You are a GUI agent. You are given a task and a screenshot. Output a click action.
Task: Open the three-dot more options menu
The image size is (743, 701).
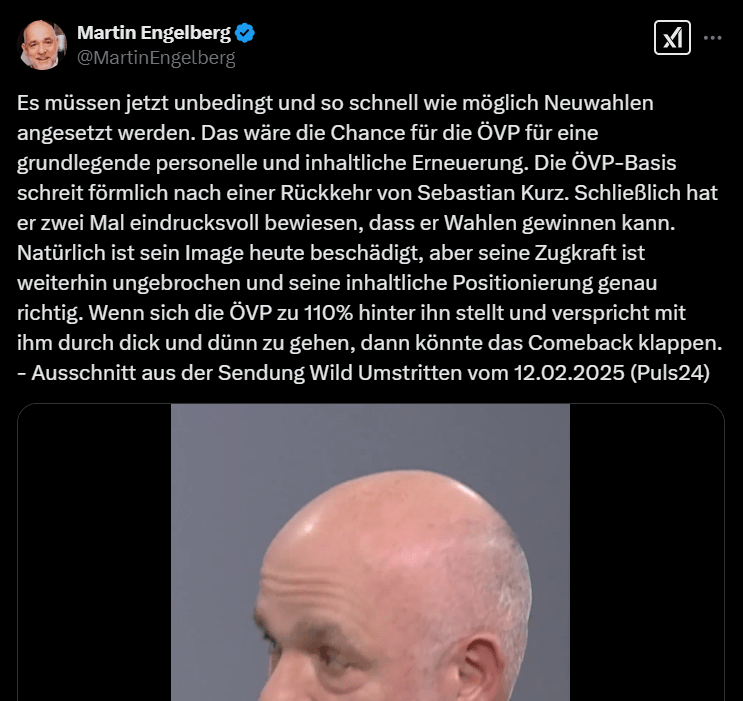pos(712,37)
